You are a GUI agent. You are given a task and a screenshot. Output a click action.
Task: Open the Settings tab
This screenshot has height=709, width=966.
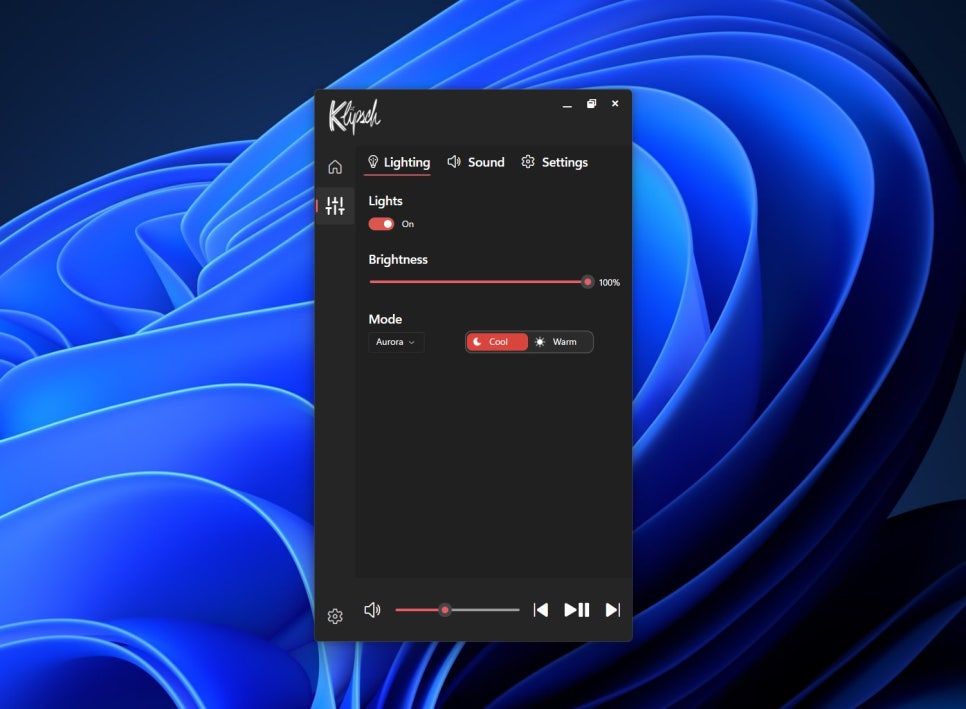[x=555, y=162]
